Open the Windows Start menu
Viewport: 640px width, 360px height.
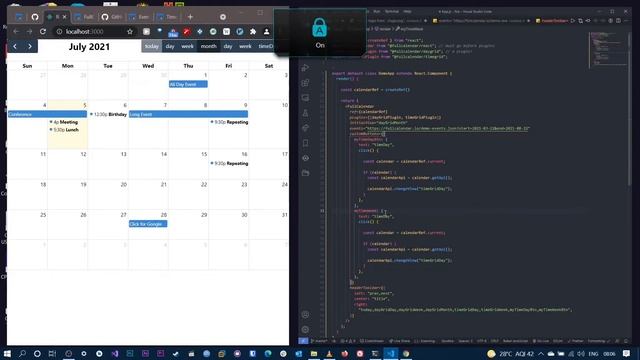click(7, 353)
